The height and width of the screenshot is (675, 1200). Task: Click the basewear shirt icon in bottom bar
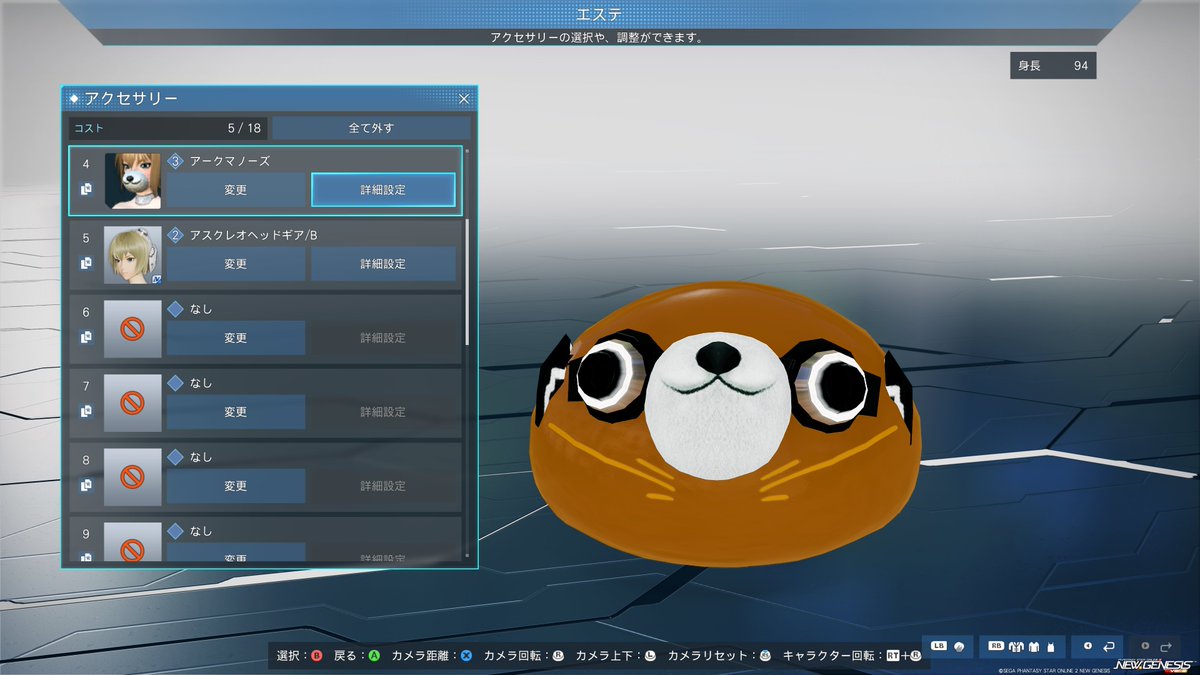pyautogui.click(x=1033, y=646)
